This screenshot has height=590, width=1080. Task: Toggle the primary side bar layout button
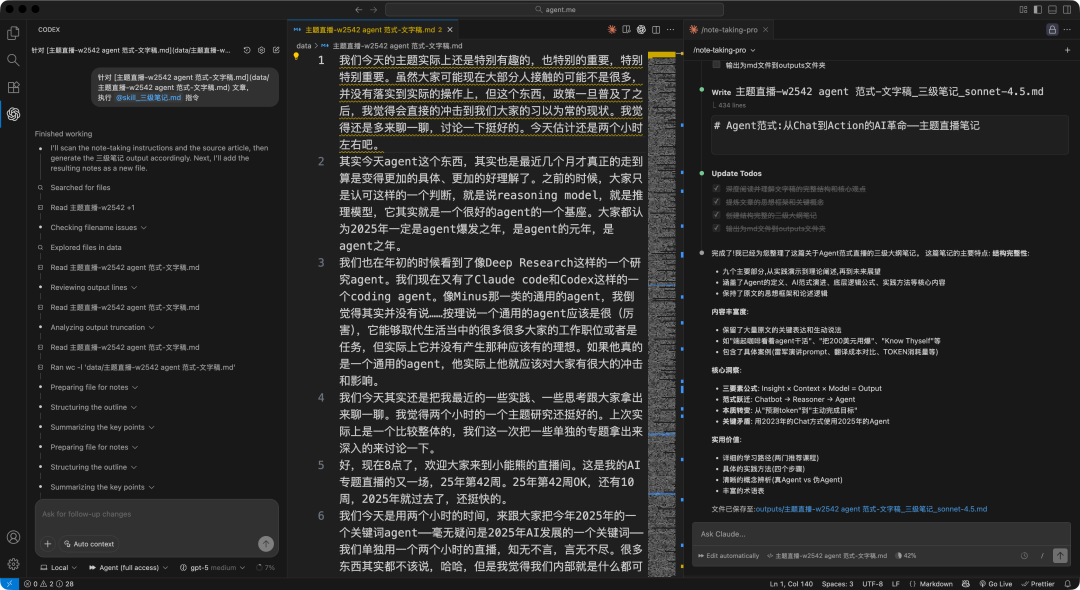point(1038,10)
